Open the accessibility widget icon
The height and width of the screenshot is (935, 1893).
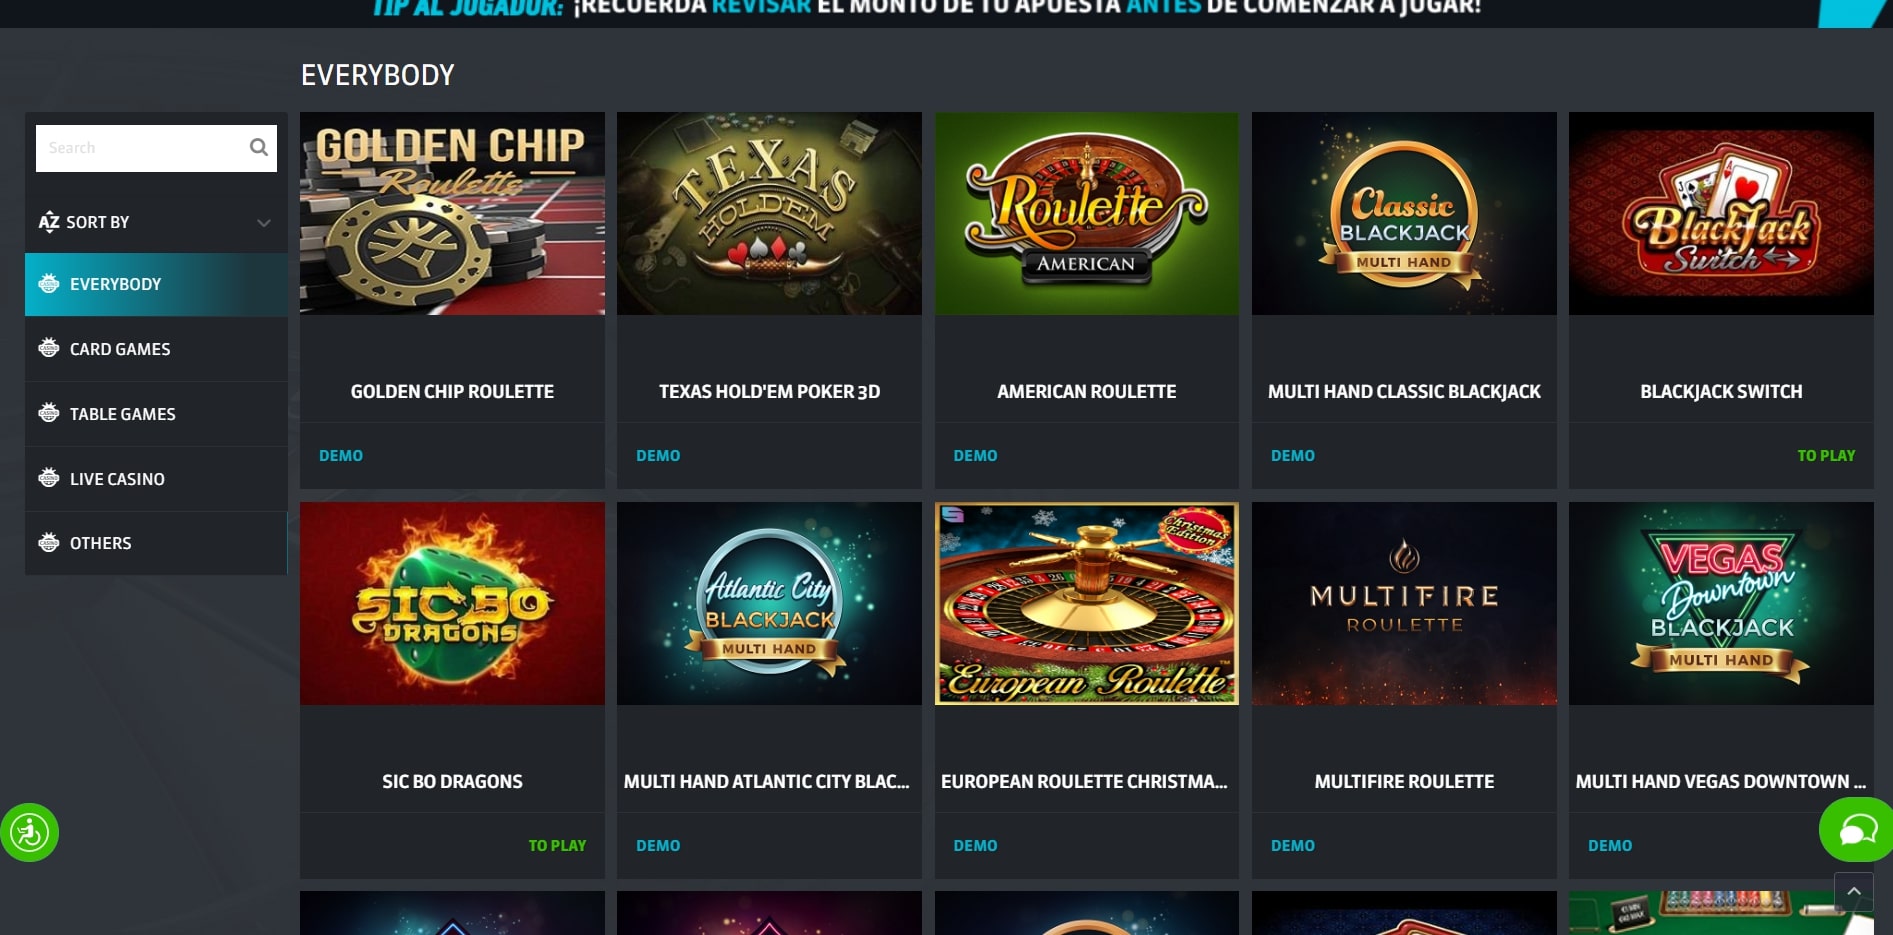[x=29, y=832]
